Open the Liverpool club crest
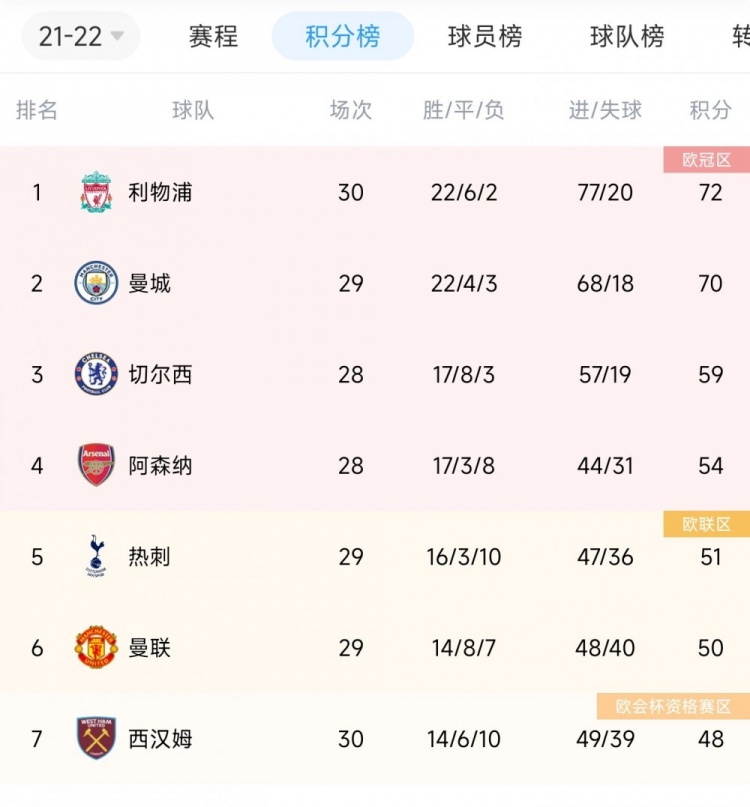The image size is (750, 807). [96, 192]
